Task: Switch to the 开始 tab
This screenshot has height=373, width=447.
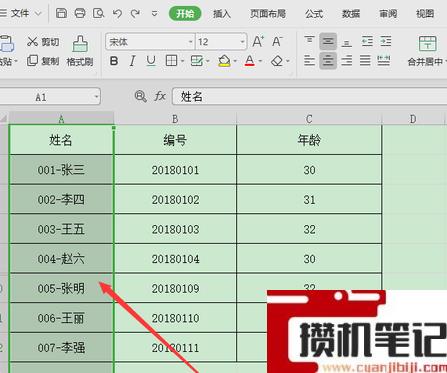Action: click(185, 14)
